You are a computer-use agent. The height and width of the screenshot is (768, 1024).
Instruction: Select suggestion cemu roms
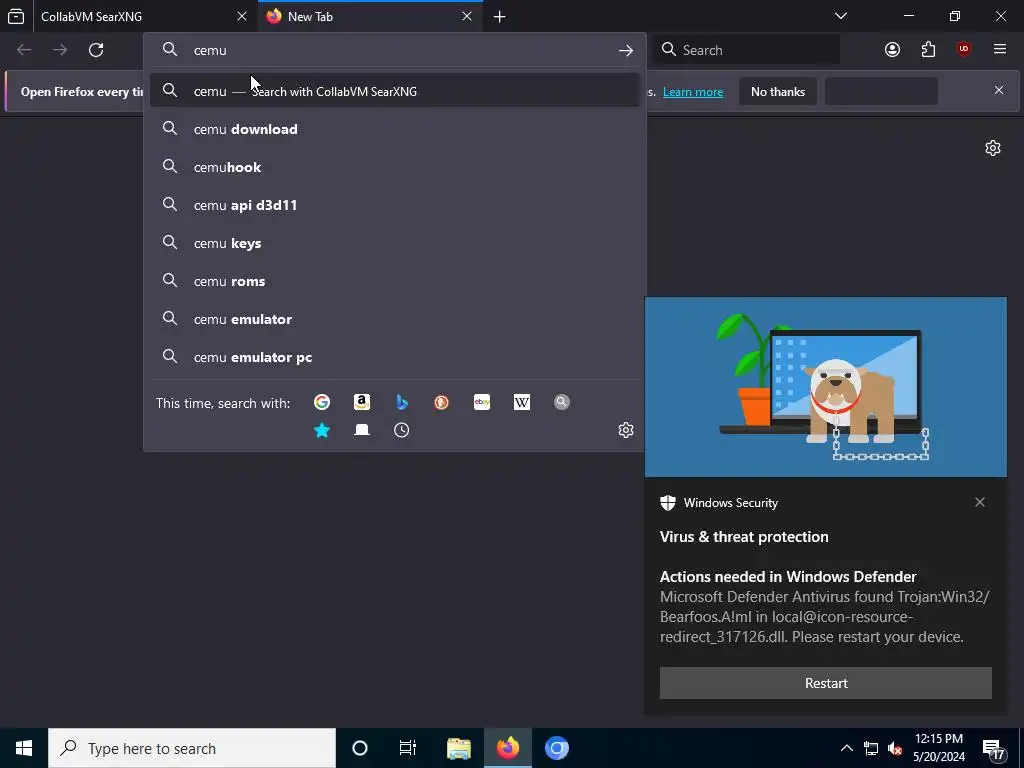point(394,281)
